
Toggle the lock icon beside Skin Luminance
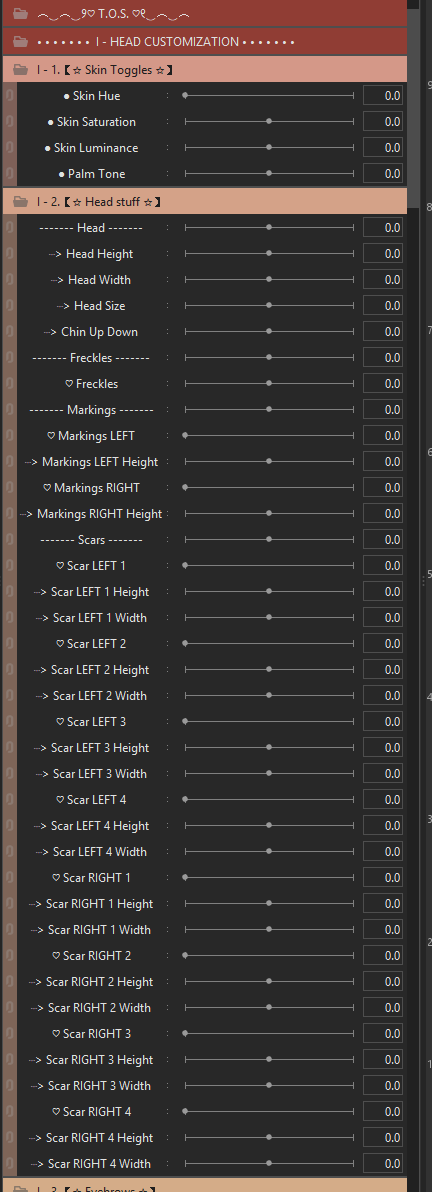tap(9, 147)
